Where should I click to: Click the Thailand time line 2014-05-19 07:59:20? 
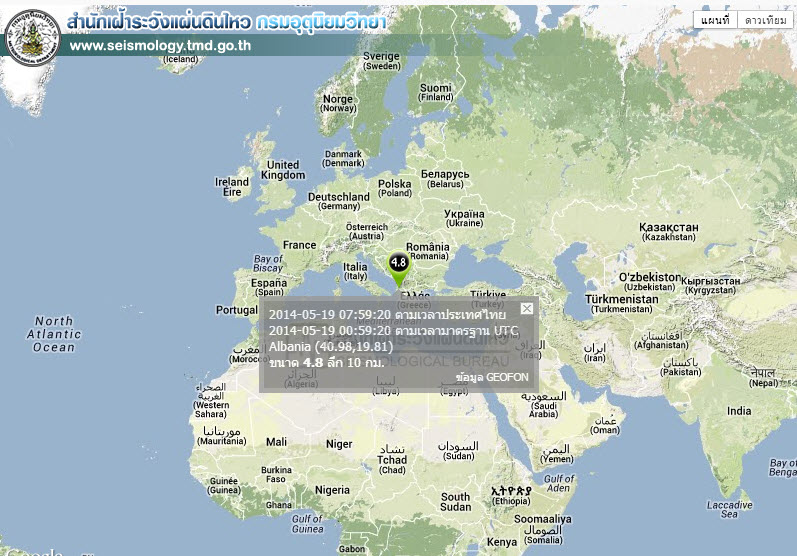(x=387, y=315)
